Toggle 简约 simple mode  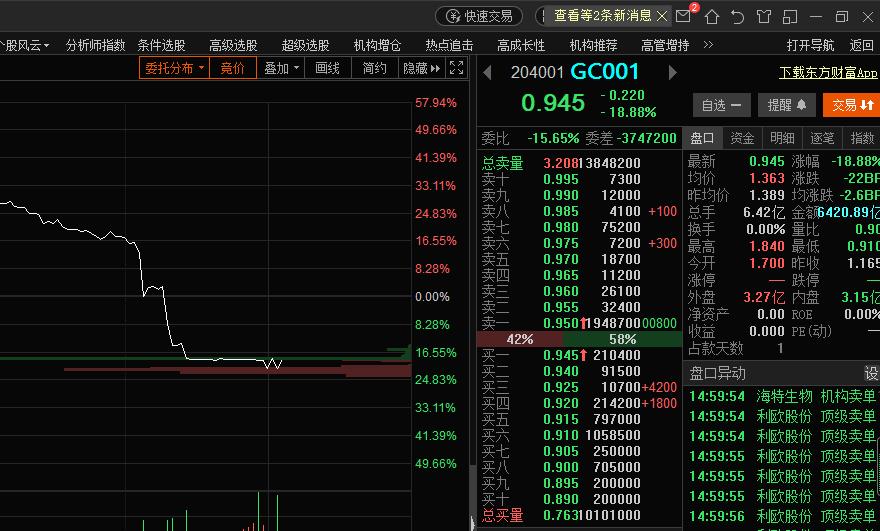pos(374,68)
